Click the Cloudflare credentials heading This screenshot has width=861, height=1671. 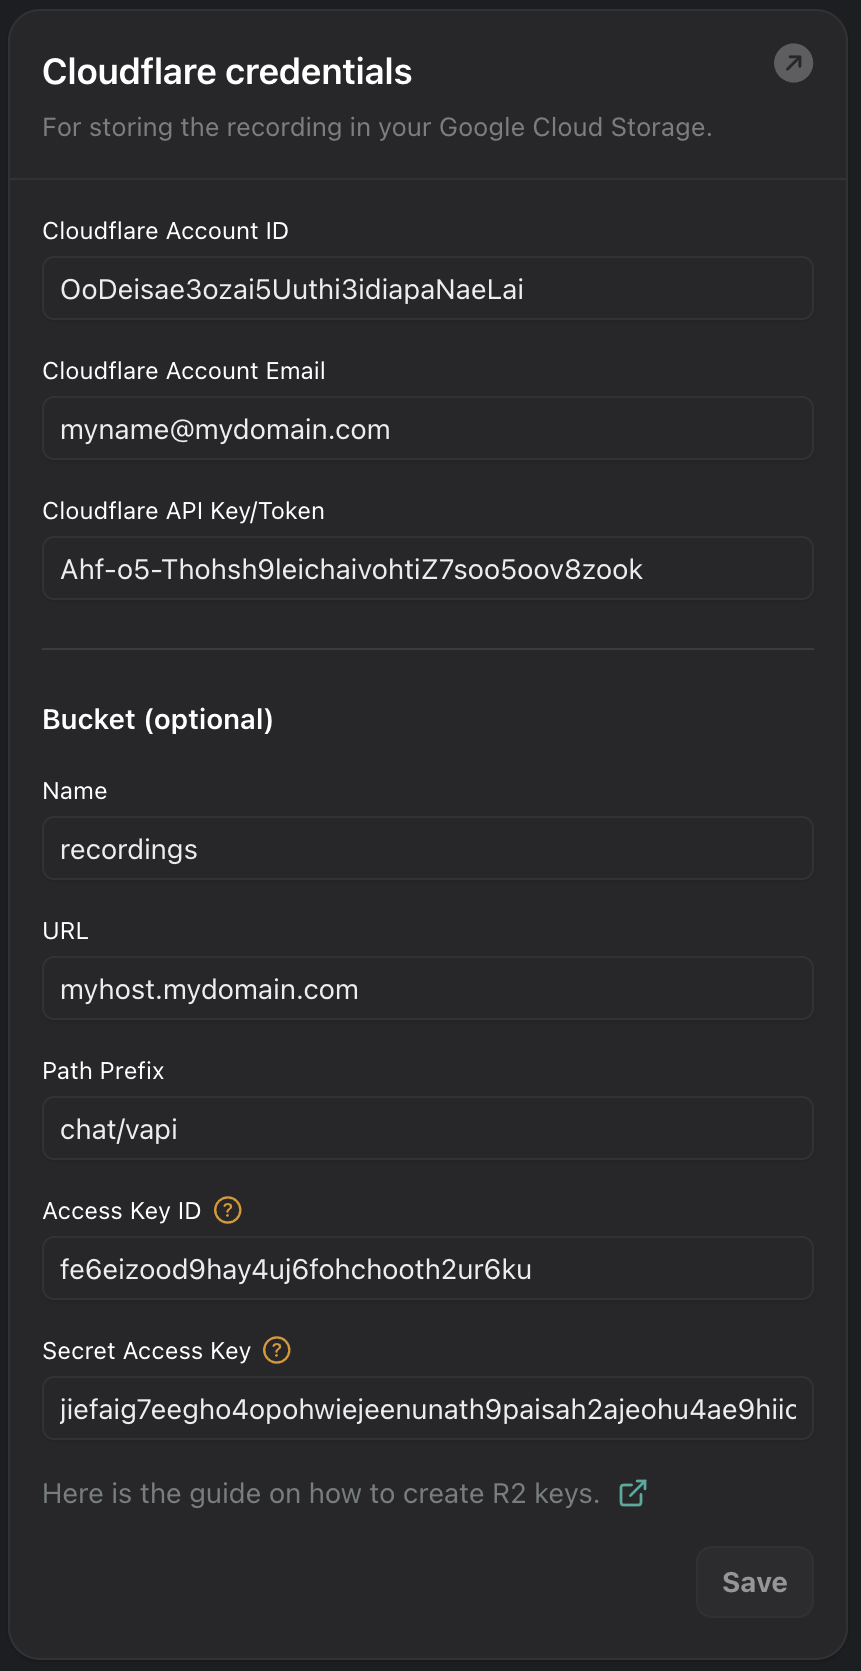pos(227,72)
